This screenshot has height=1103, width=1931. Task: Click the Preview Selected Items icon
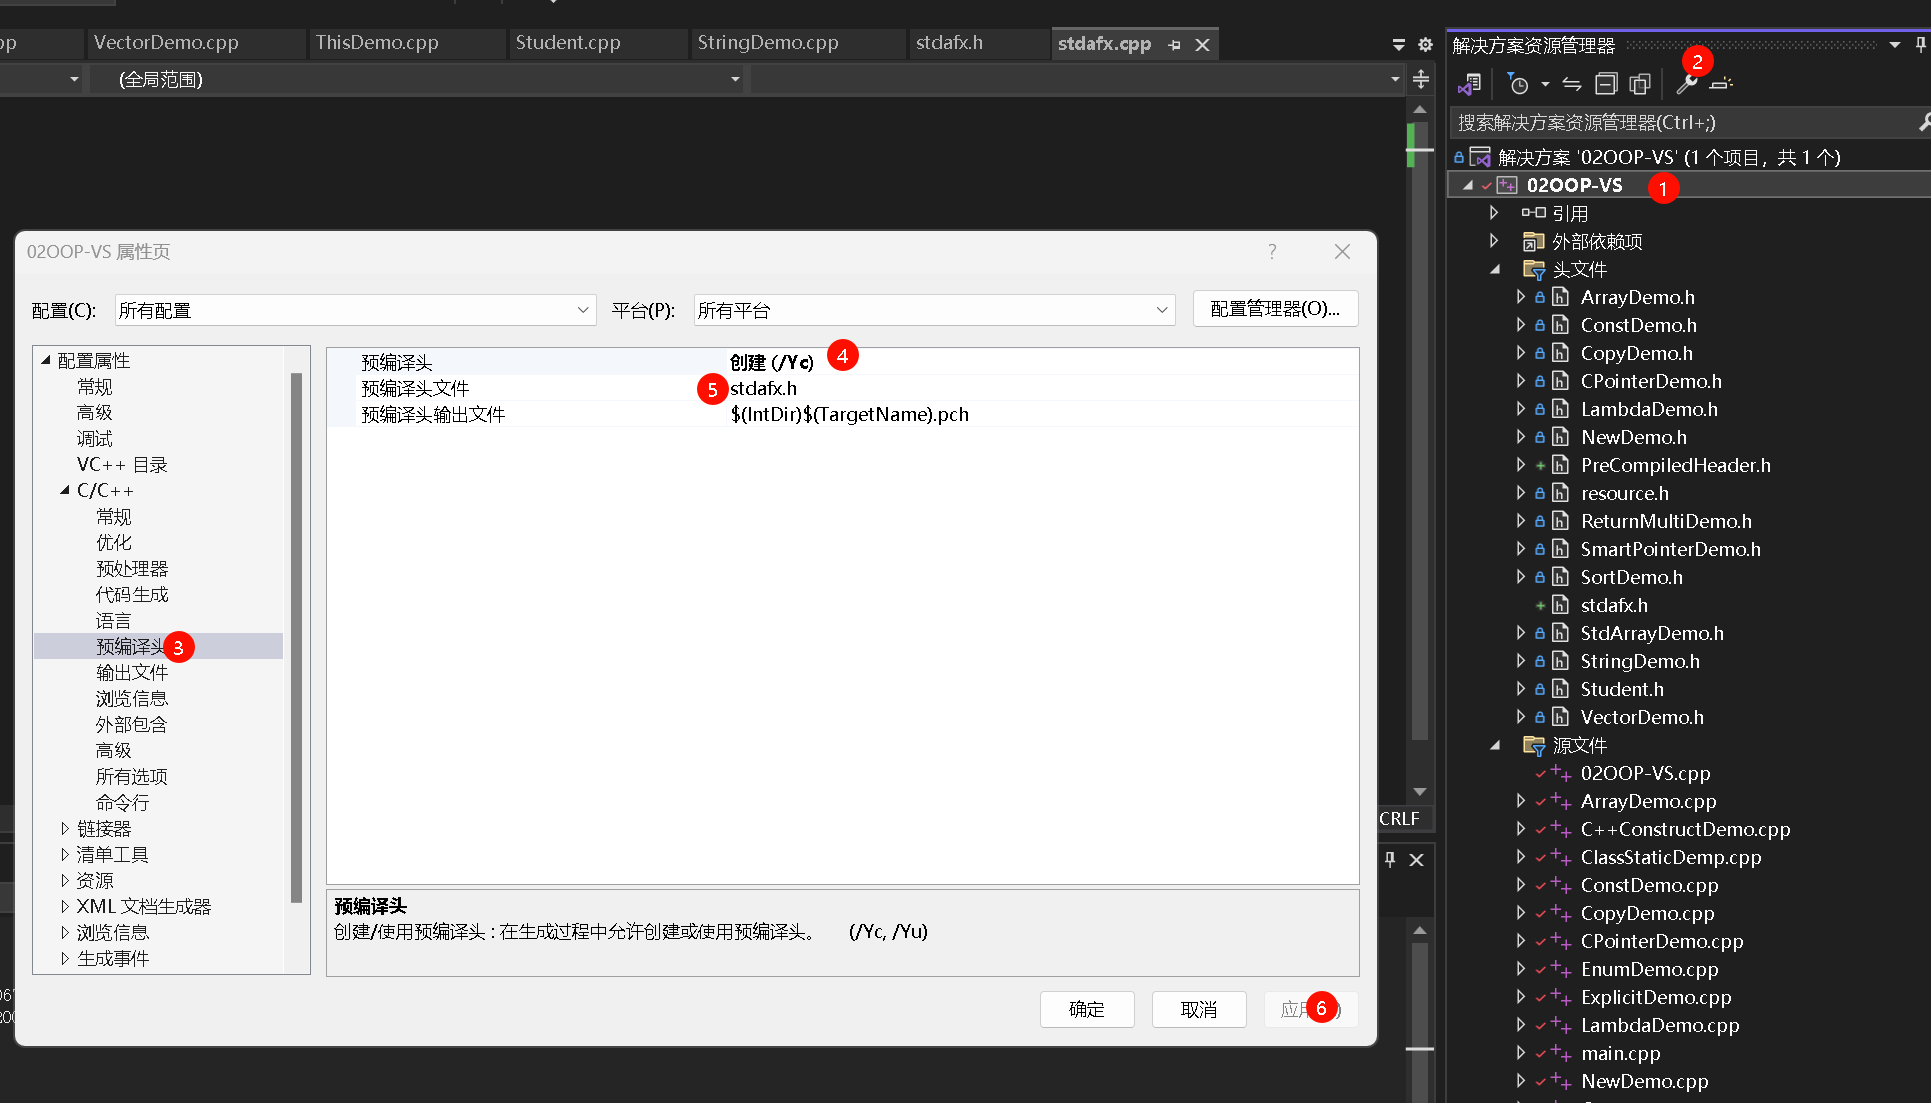pos(1721,84)
